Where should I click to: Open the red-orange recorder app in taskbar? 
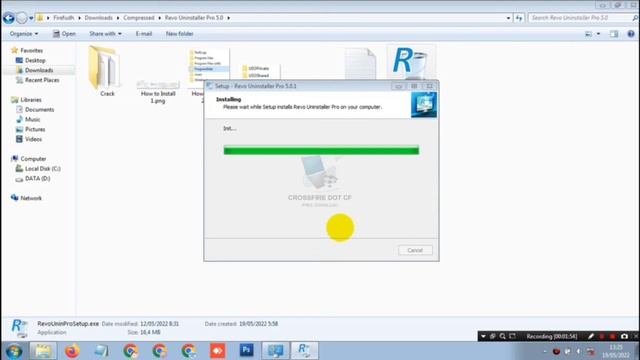[x=218, y=351]
